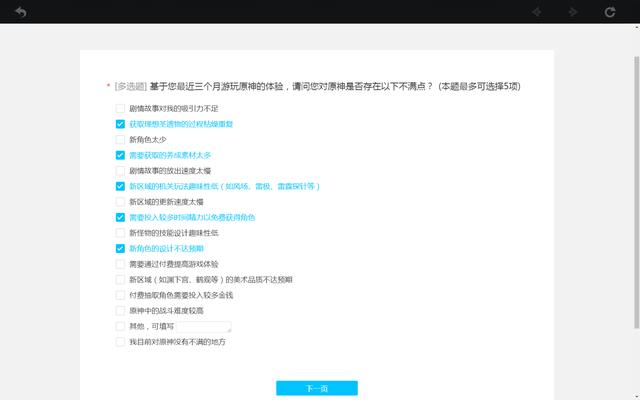Screen dimensions: 640x400
Task: Uncheck '新区域的机关玩法趣味性低' option
Action: click(120, 186)
